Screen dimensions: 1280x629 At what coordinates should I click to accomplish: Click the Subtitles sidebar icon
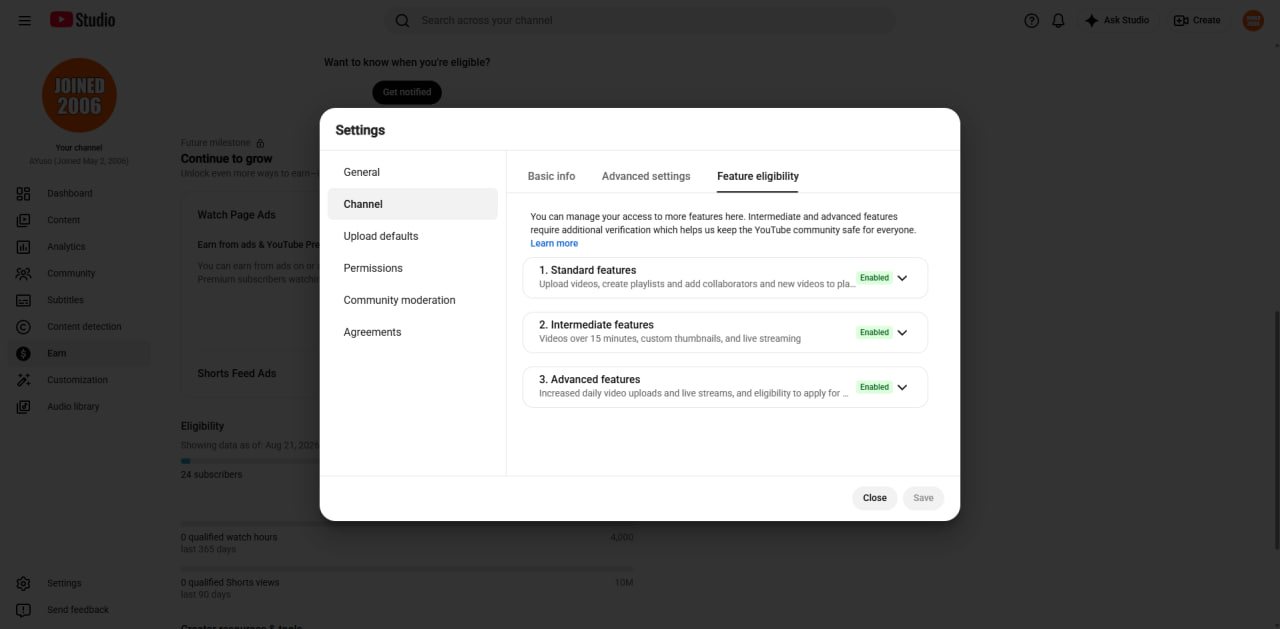tap(24, 300)
